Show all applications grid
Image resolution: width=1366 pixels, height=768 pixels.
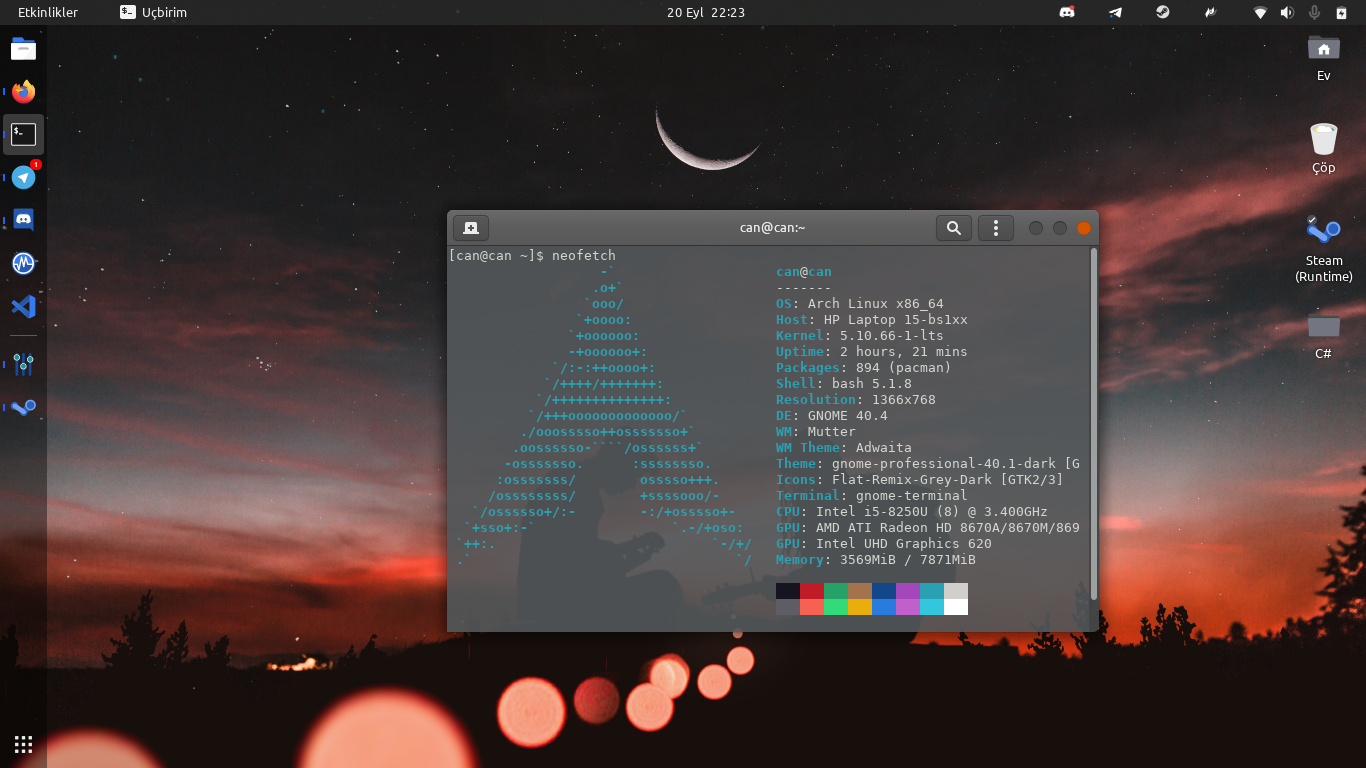pos(24,744)
